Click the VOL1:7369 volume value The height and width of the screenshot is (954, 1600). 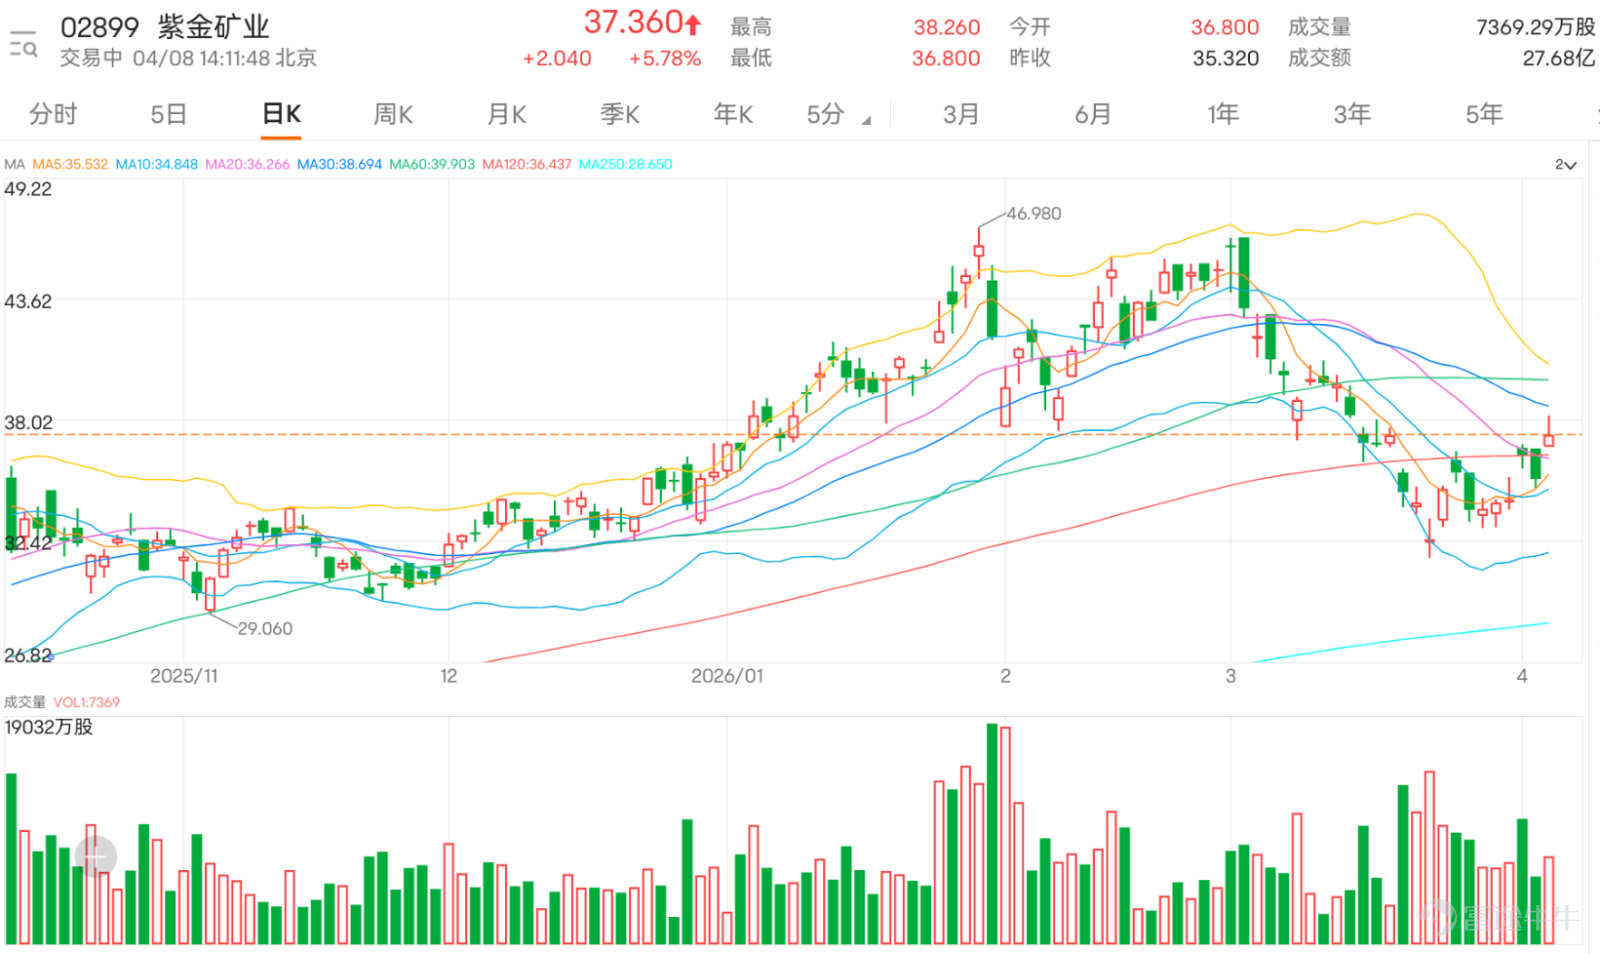tap(86, 702)
